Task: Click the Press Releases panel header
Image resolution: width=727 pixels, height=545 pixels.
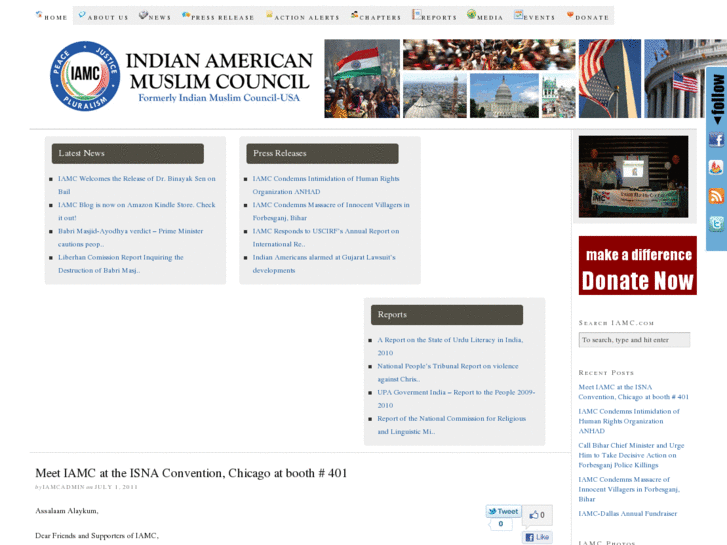Action: click(322, 154)
